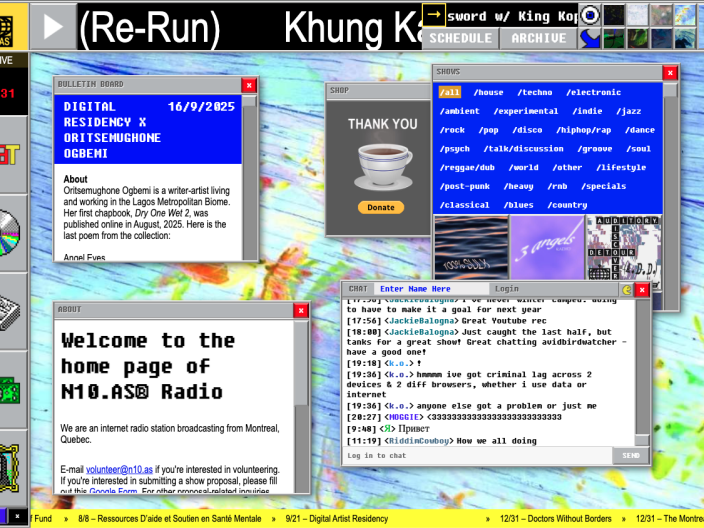
Task: Select the blue circle target icon
Action: [x=590, y=14]
